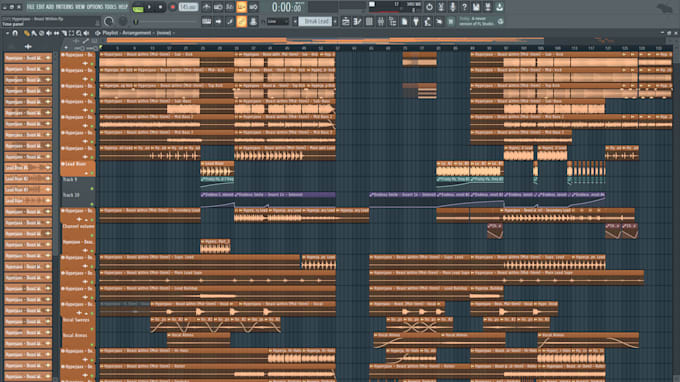Open the Break Lead pattern selector
The height and width of the screenshot is (382, 680).
coord(315,21)
